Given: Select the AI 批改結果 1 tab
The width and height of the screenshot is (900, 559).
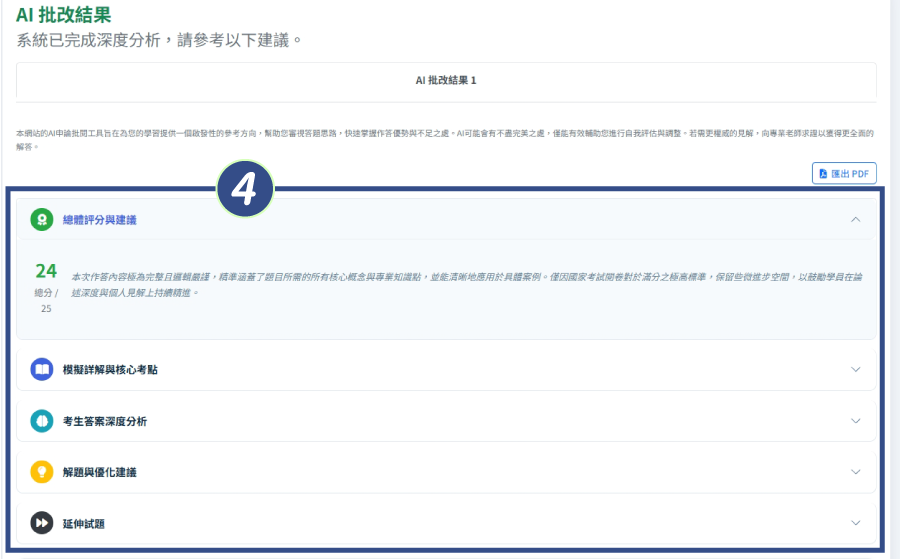Looking at the screenshot, I should (x=446, y=80).
